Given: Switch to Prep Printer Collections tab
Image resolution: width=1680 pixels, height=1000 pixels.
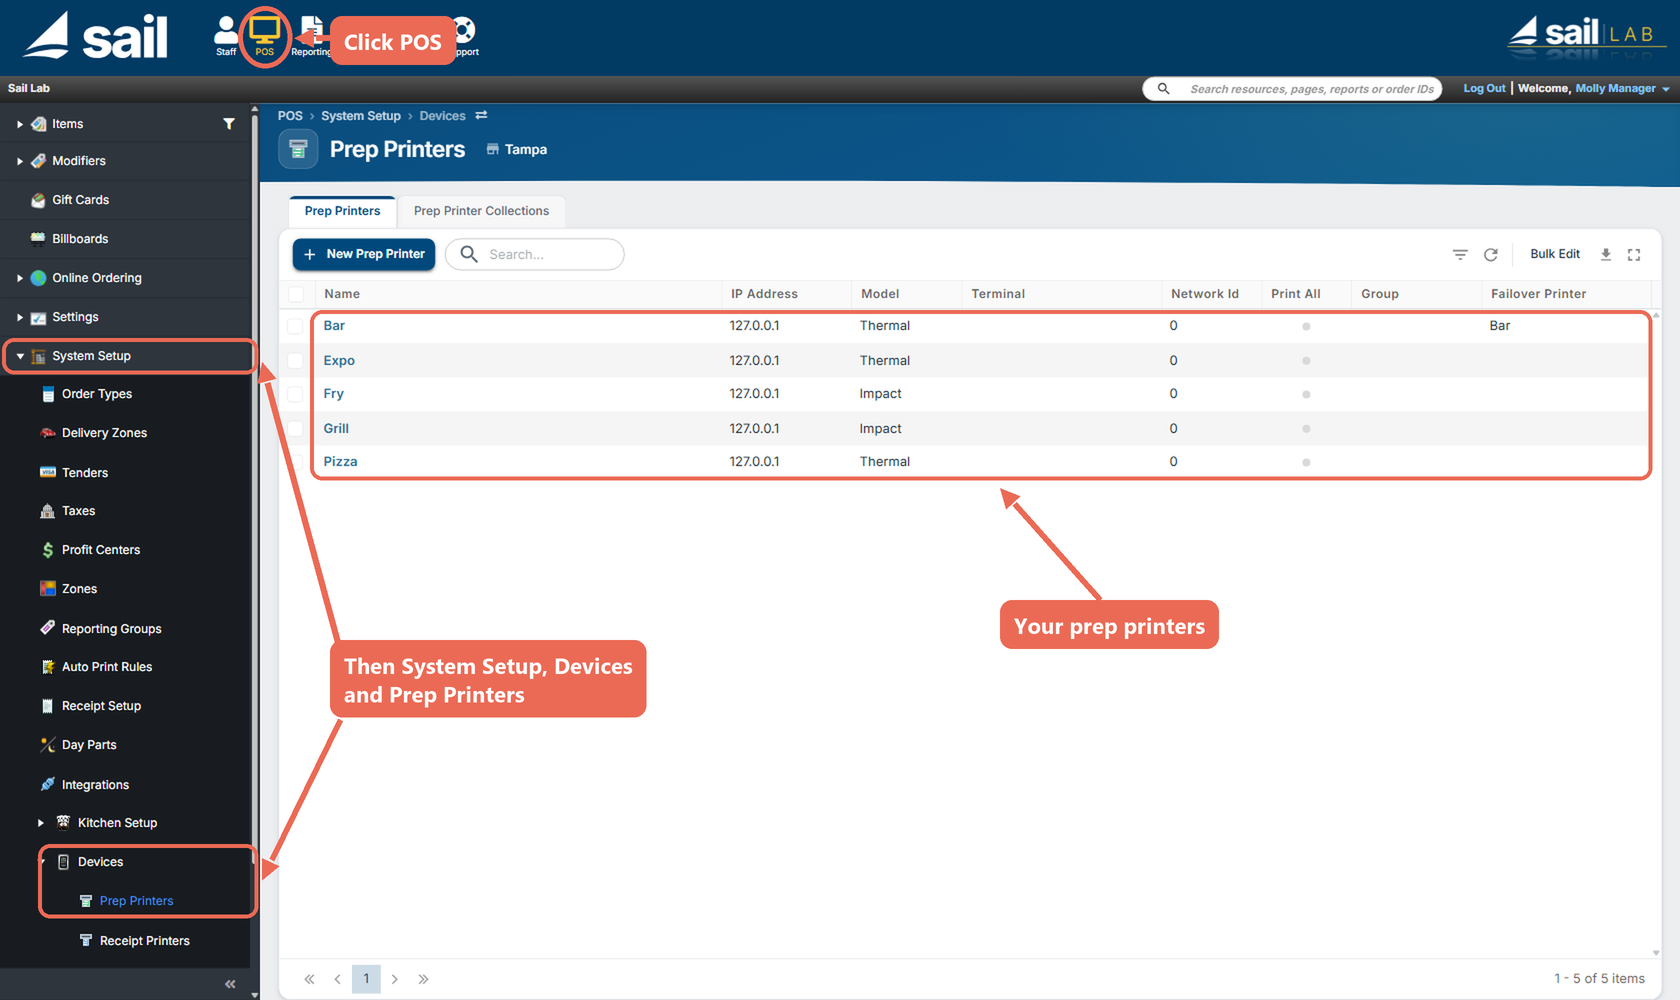Looking at the screenshot, I should pyautogui.click(x=481, y=211).
